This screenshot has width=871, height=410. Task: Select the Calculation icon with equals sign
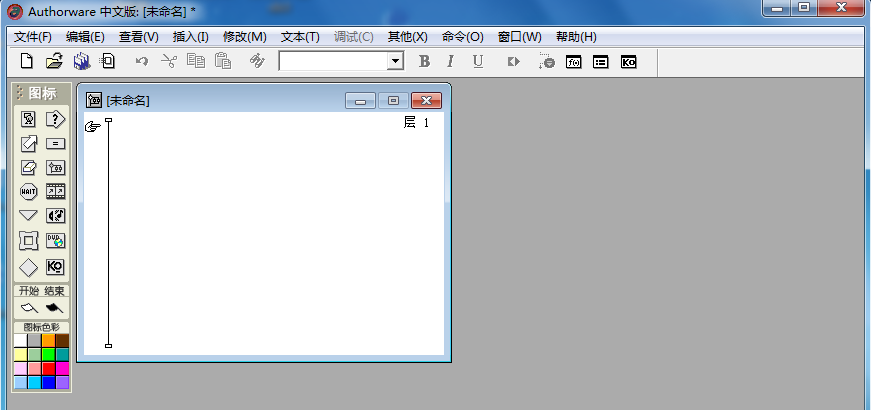pos(55,144)
